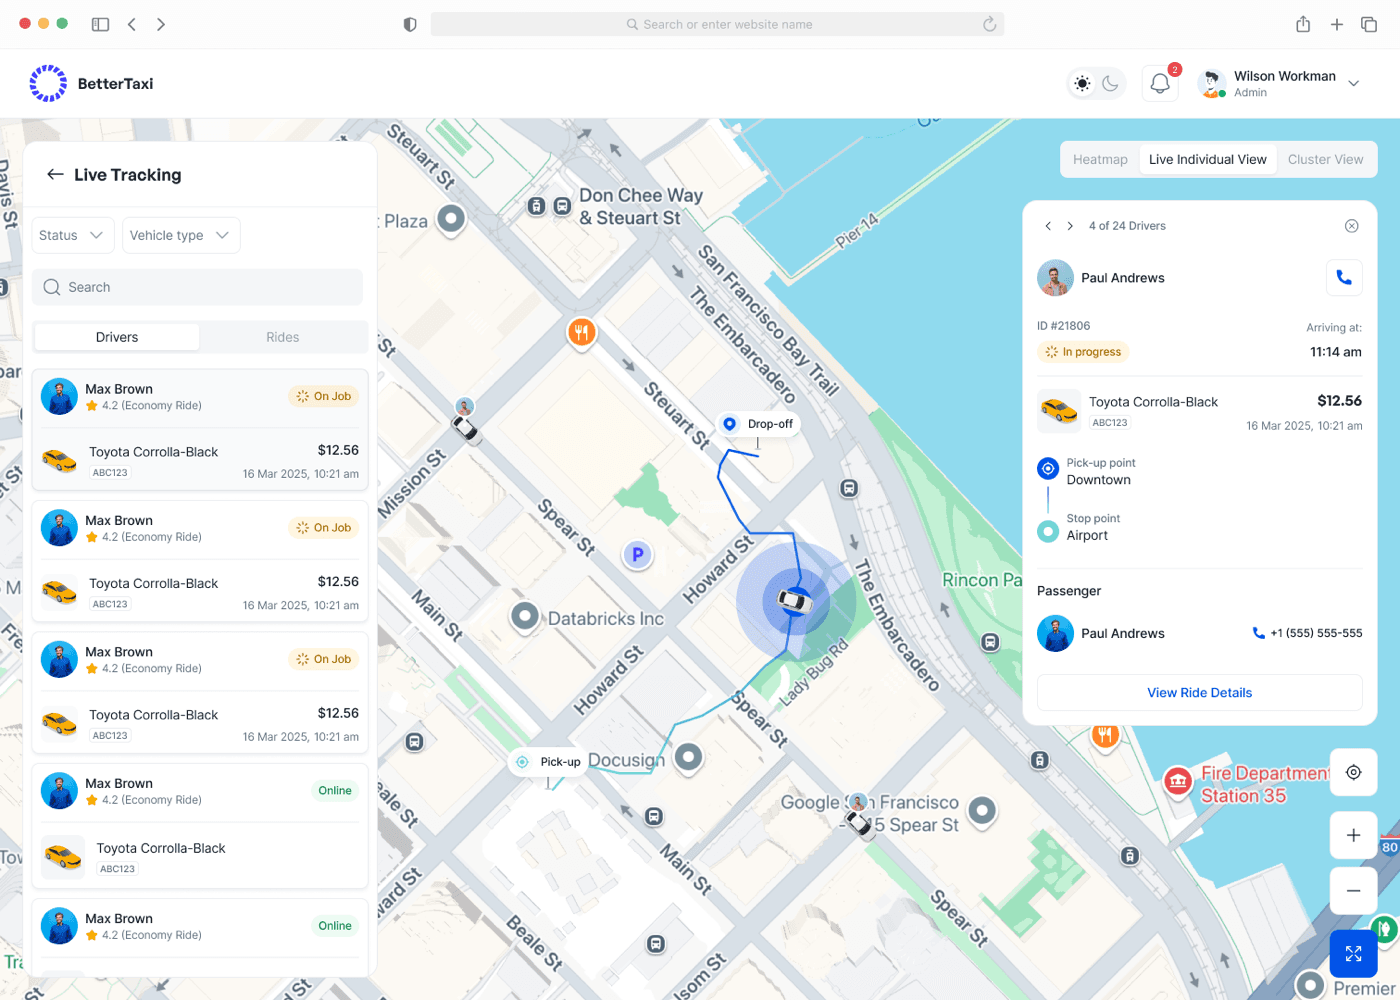Expand the Wilson Workman account menu

[1352, 83]
